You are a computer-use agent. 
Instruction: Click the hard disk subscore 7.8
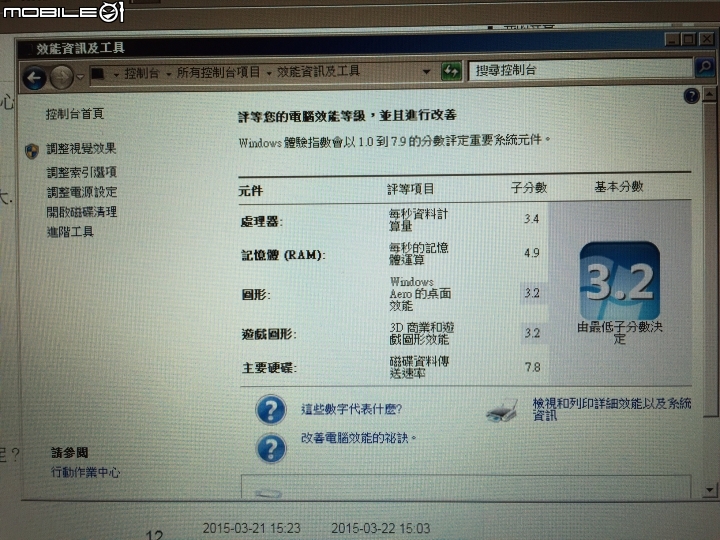[533, 367]
